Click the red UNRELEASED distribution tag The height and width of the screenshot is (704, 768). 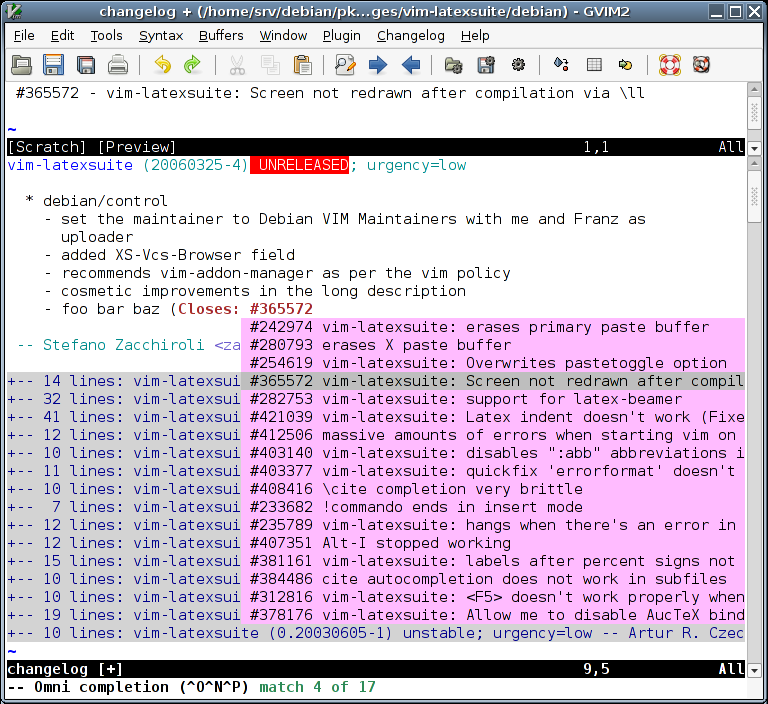(299, 165)
